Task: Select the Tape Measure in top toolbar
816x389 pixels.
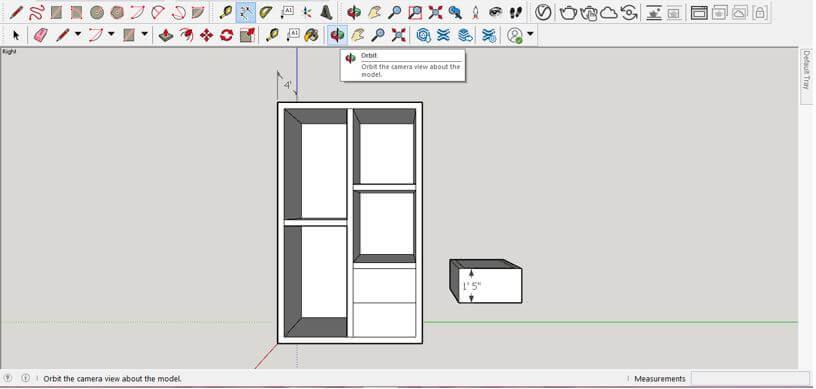Action: pyautogui.click(x=226, y=12)
